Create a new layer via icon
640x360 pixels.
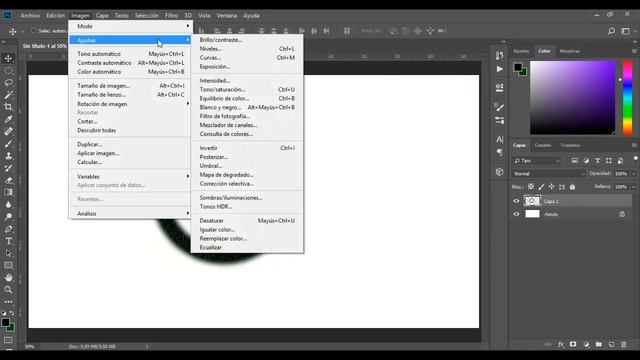pyautogui.click(x=611, y=344)
